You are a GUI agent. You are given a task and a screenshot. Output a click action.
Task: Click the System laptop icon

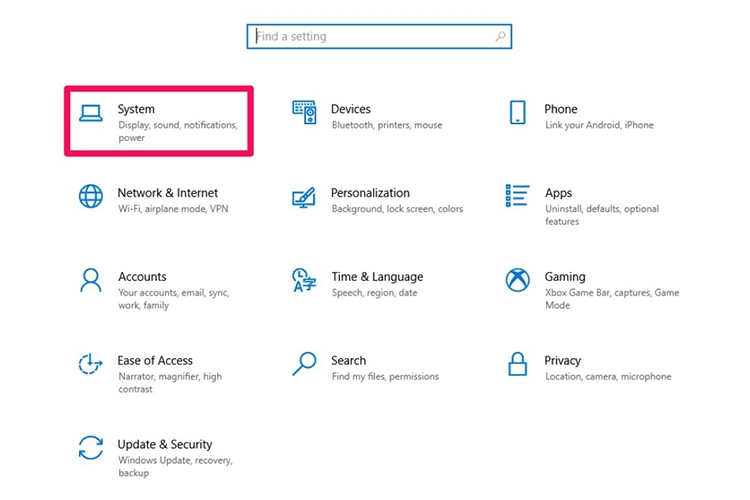click(x=91, y=113)
